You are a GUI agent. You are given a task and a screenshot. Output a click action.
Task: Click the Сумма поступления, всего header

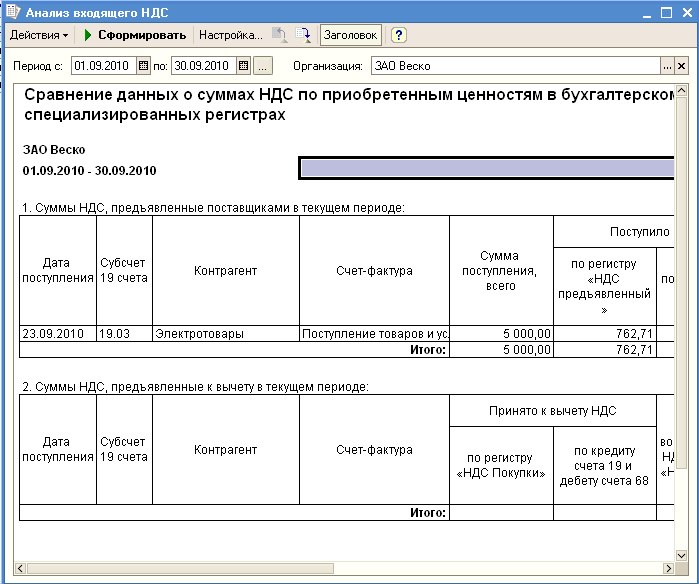pos(500,271)
